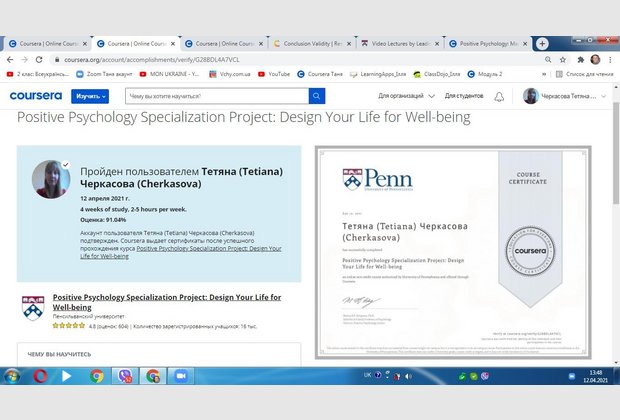
Task: Open the Zoom app in the taskbar
Action: (x=181, y=376)
